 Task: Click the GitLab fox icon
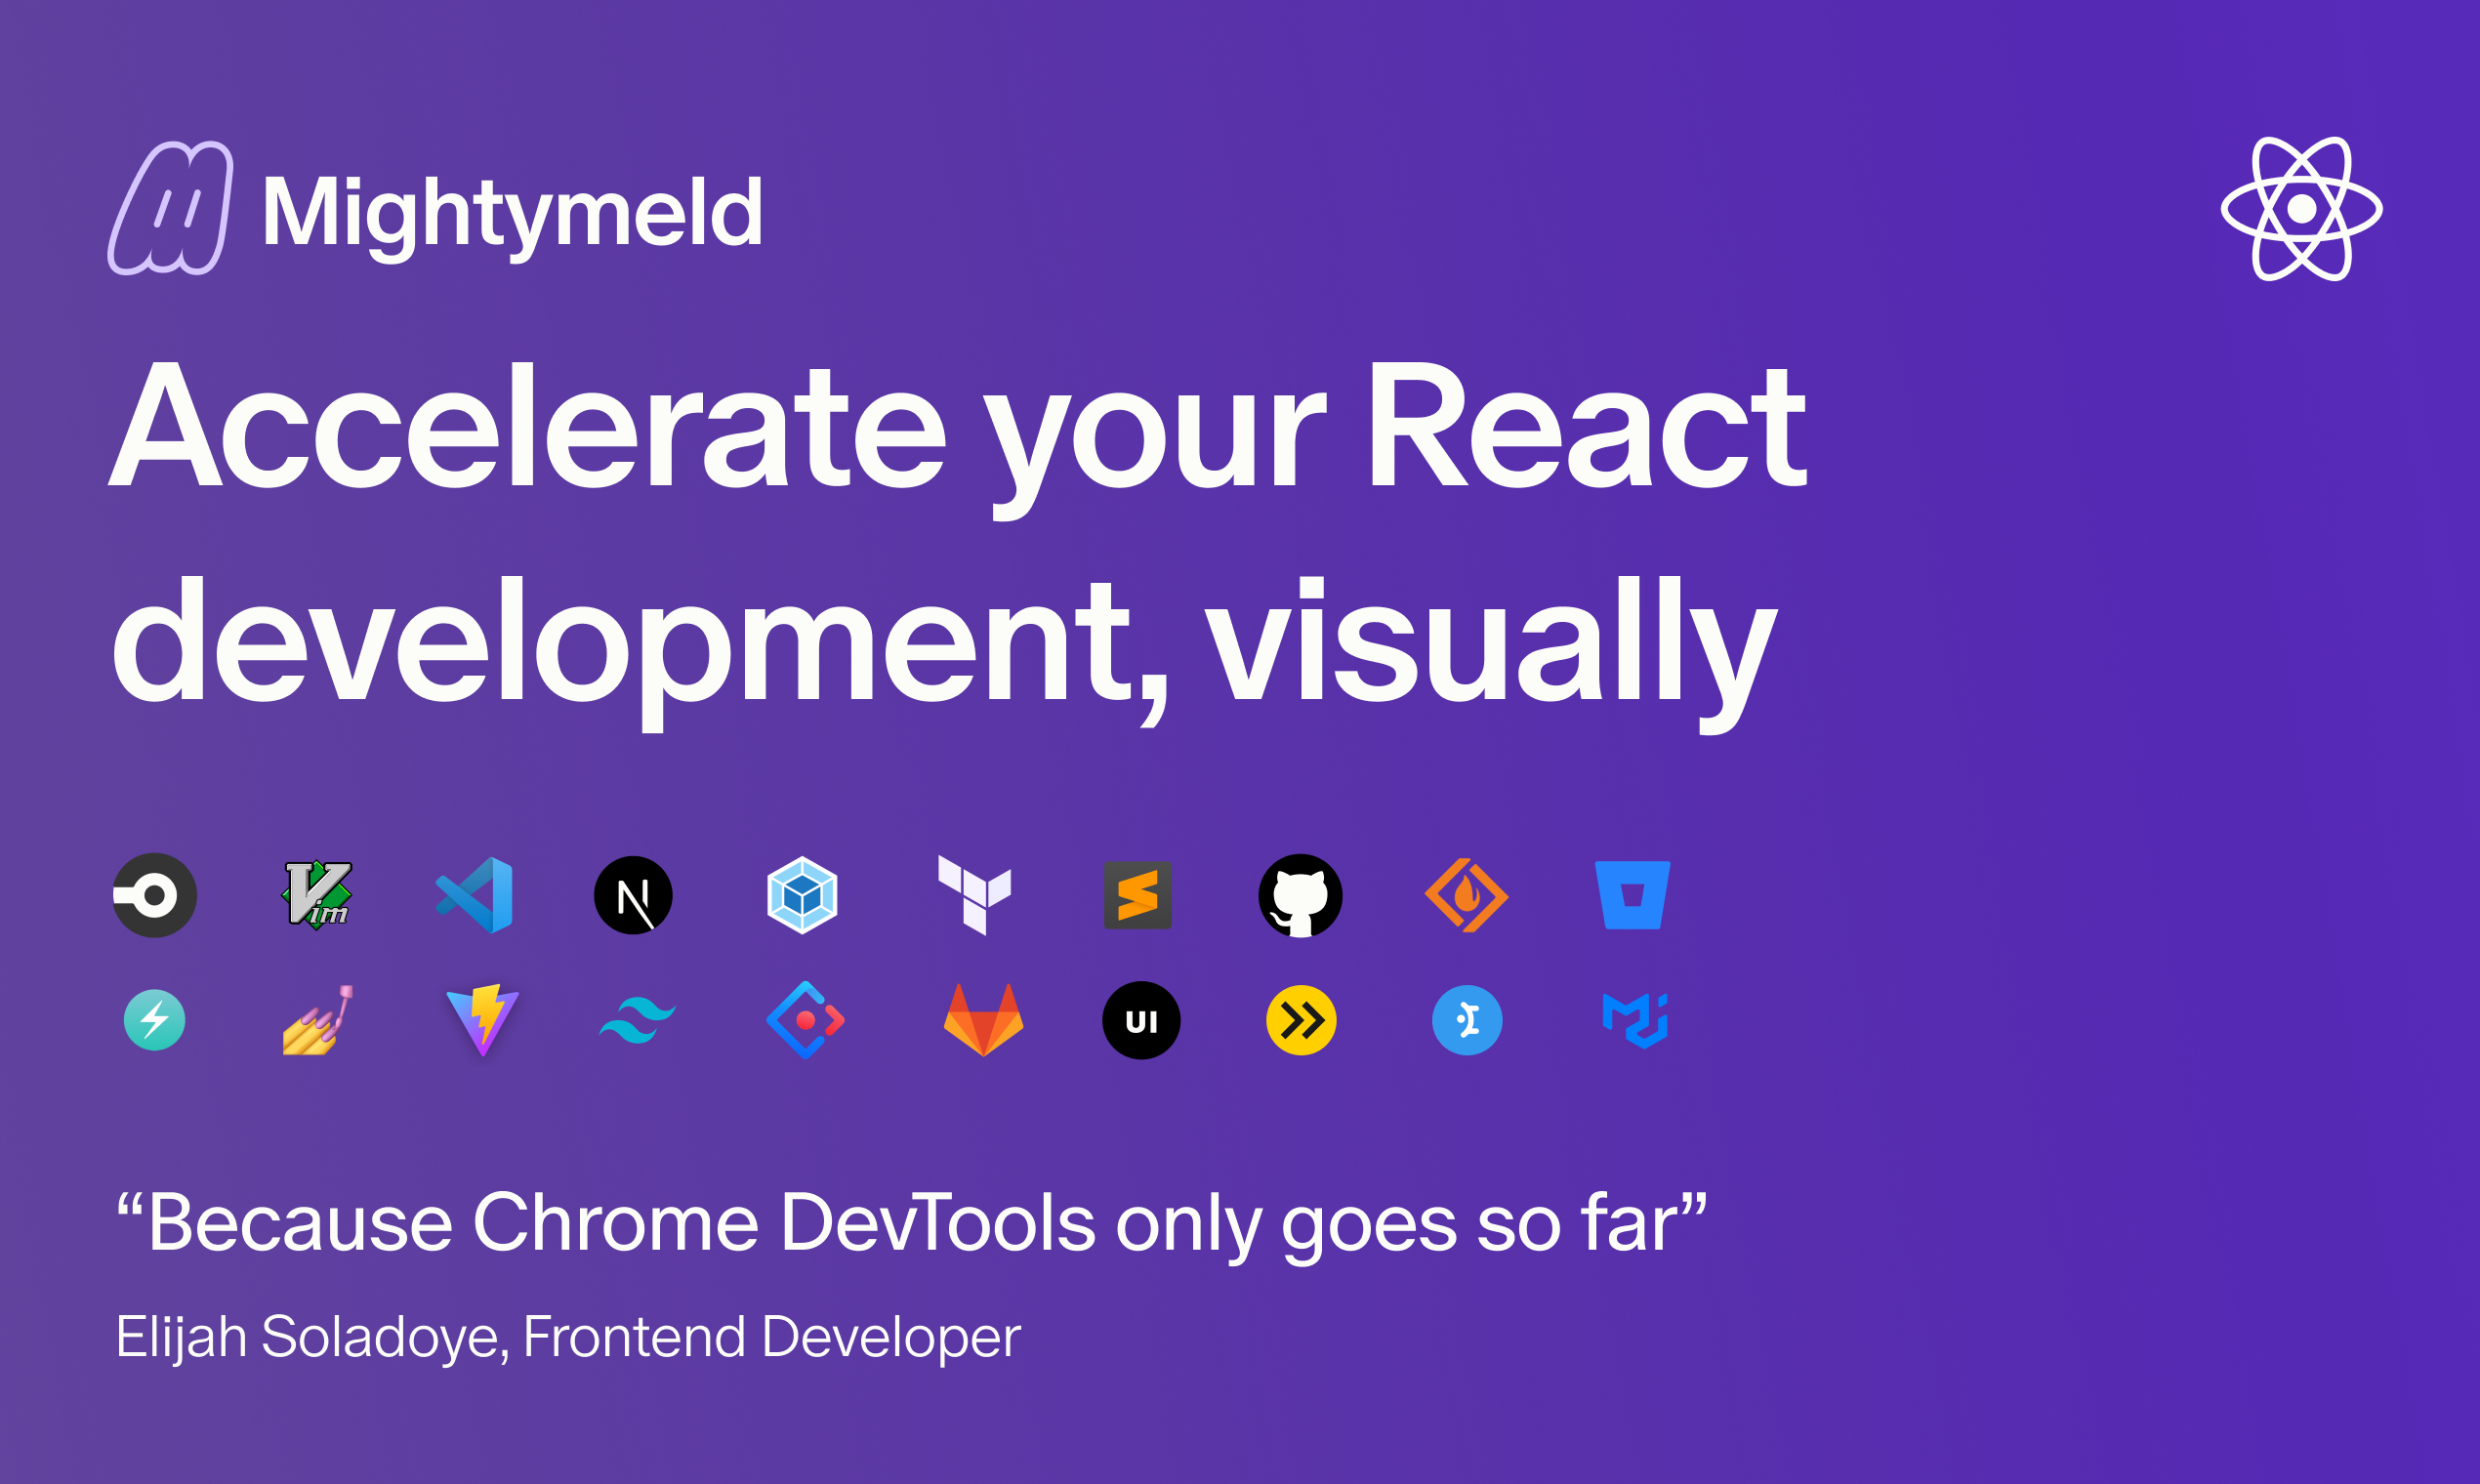pyautogui.click(x=983, y=1020)
